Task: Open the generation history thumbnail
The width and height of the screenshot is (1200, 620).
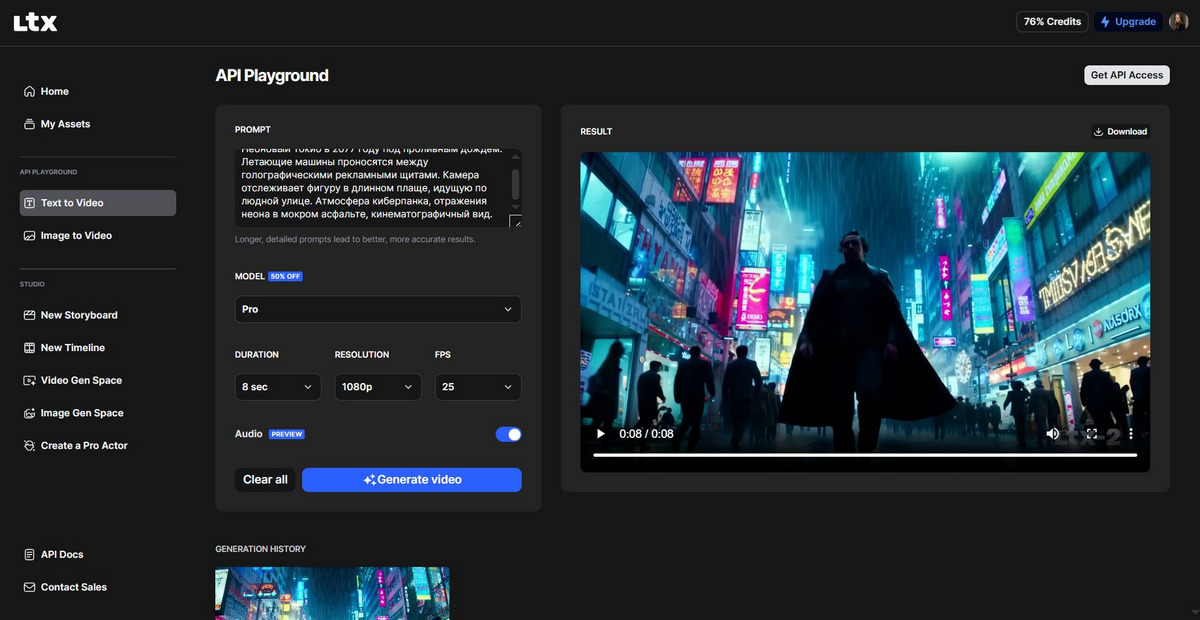Action: point(332,594)
